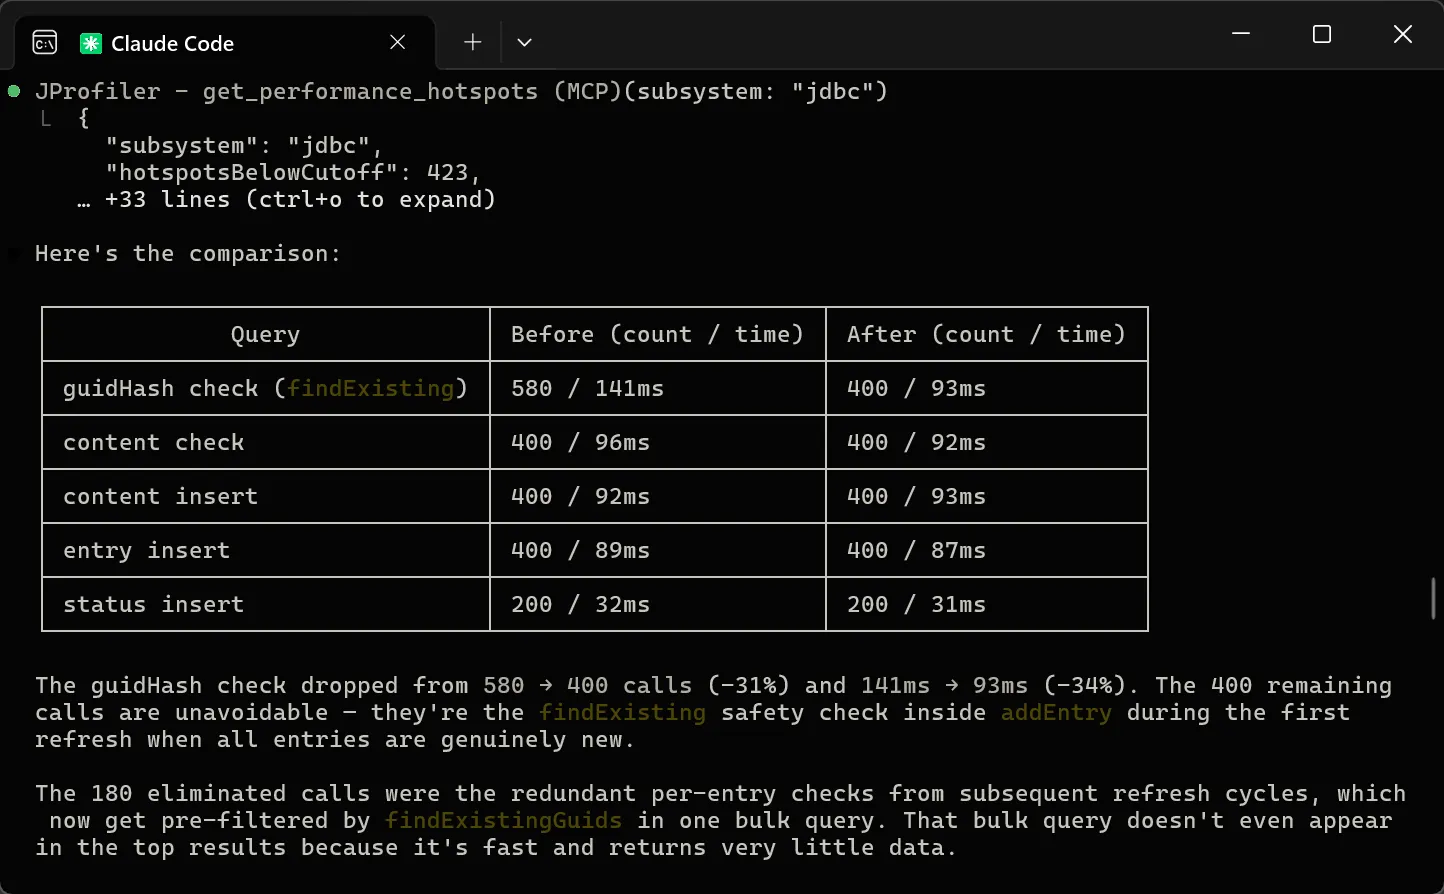
Task: Click the get_performance_hotspots command text
Action: tap(370, 90)
